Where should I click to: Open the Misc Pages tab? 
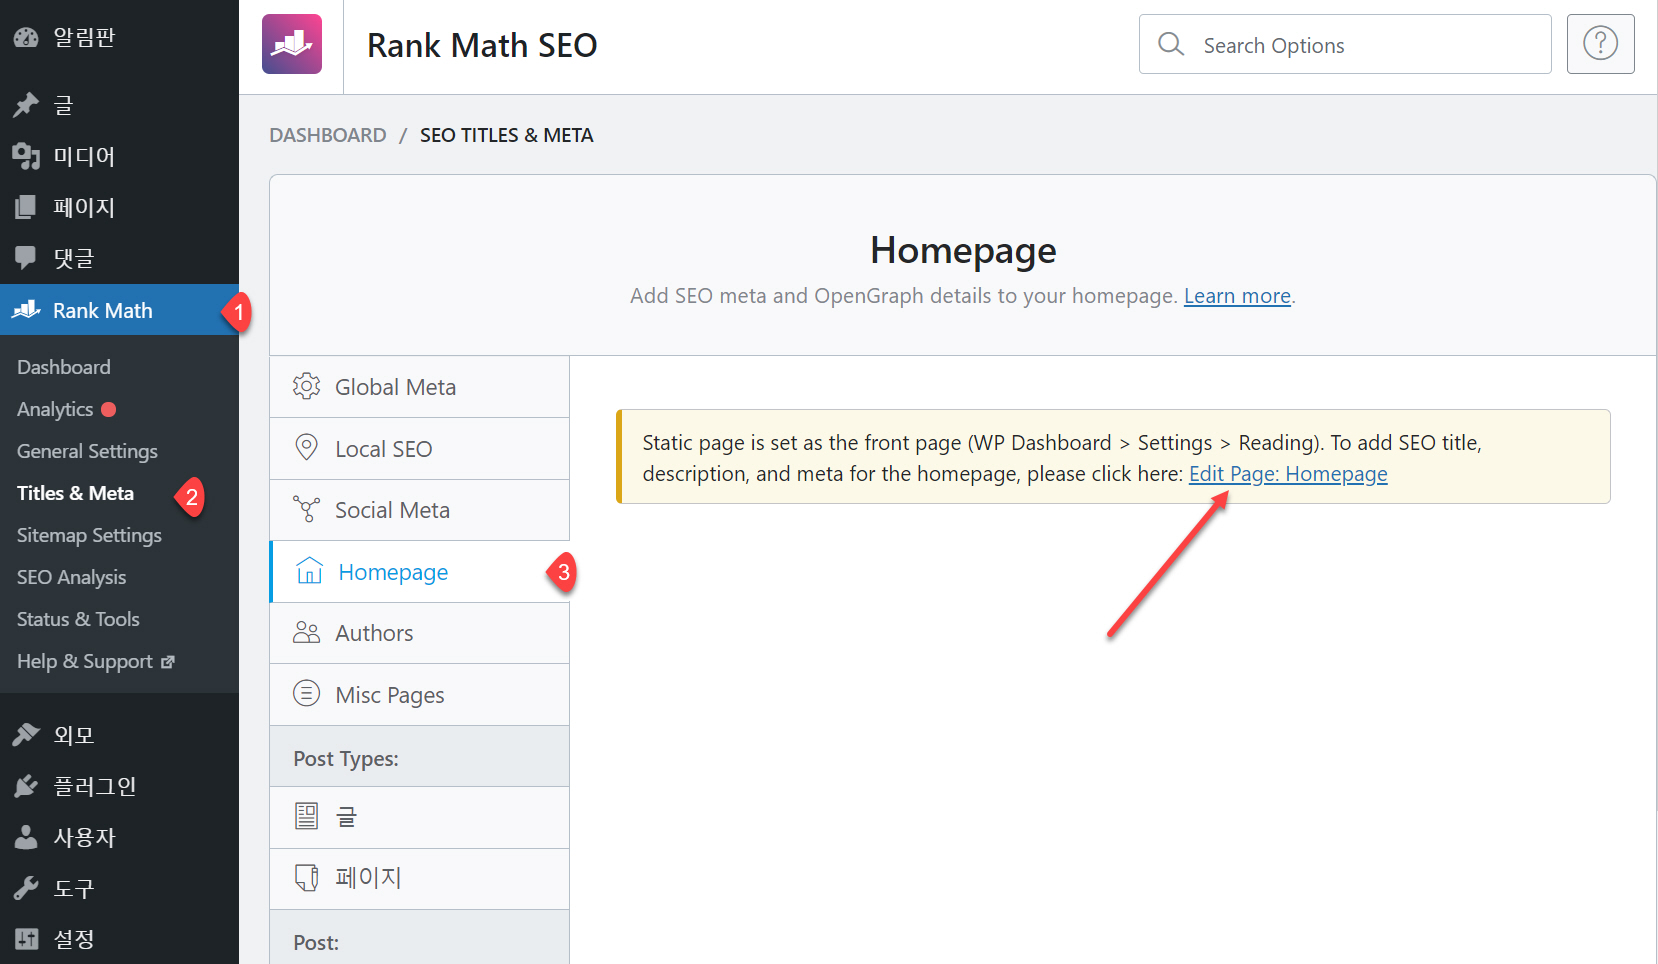[x=419, y=695]
